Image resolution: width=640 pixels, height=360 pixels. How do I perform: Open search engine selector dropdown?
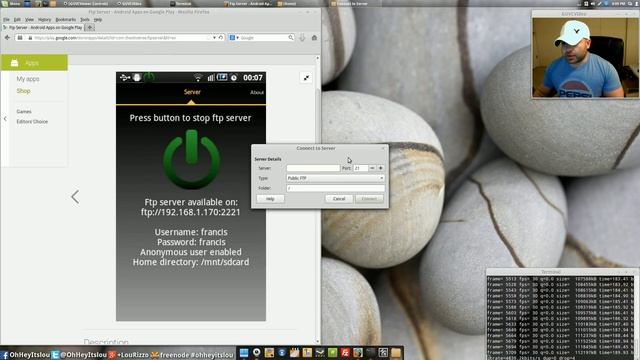[x=234, y=38]
